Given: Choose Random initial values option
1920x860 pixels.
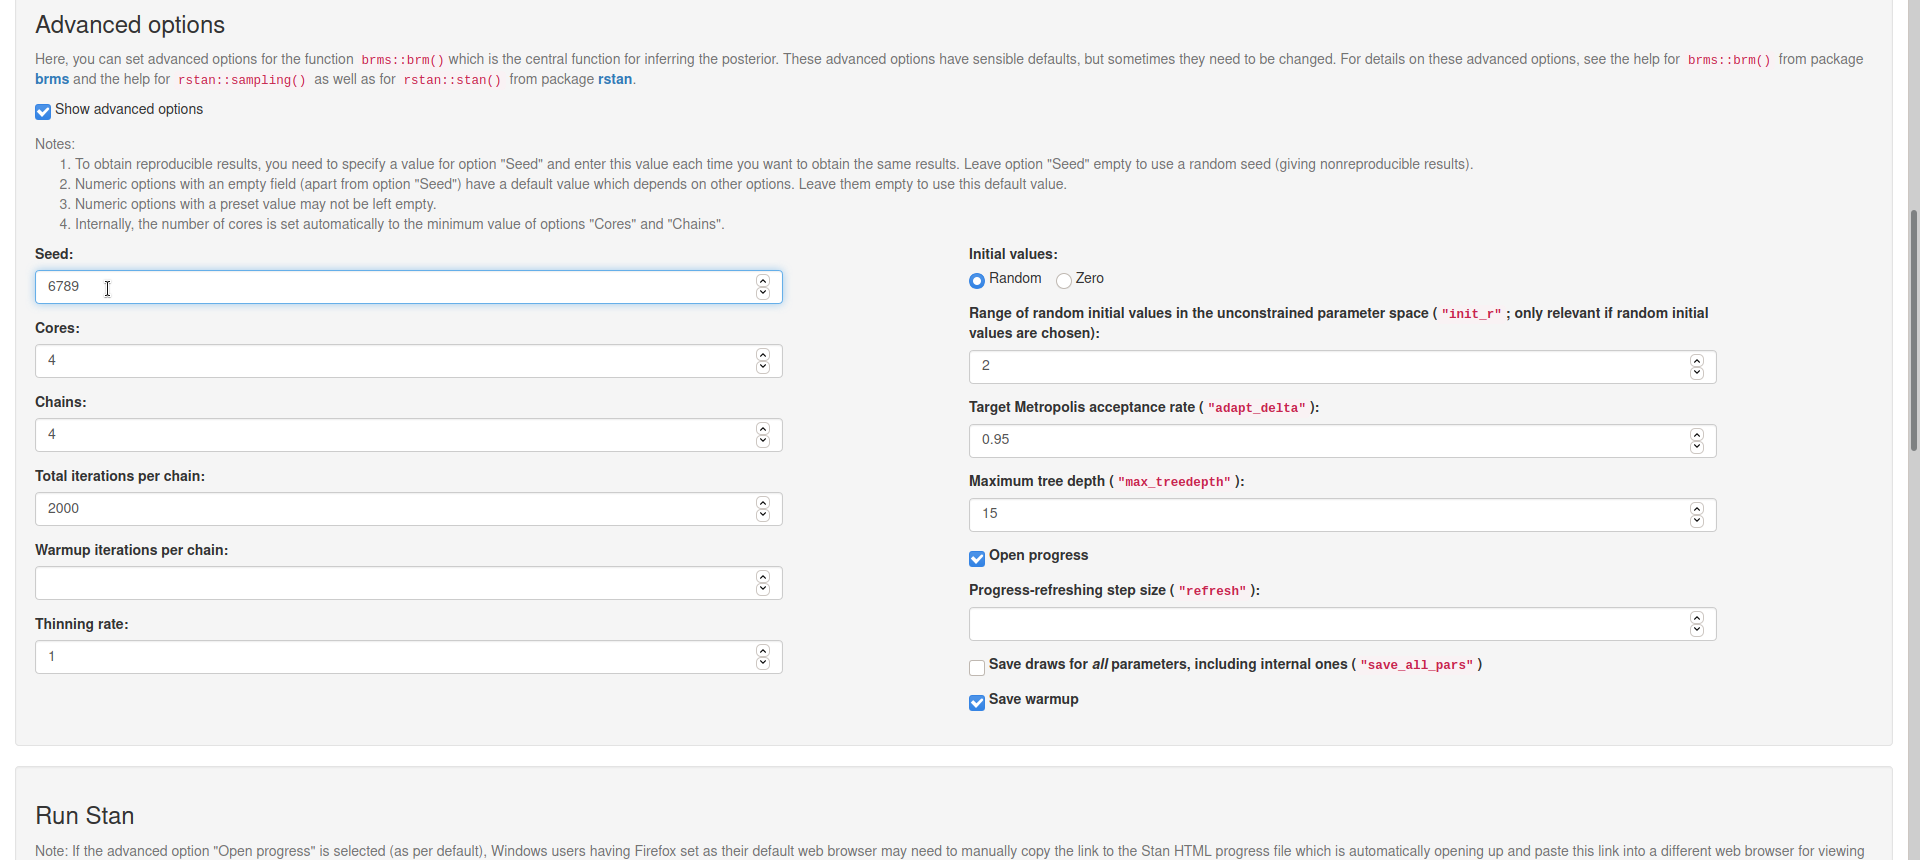Looking at the screenshot, I should click(x=977, y=280).
